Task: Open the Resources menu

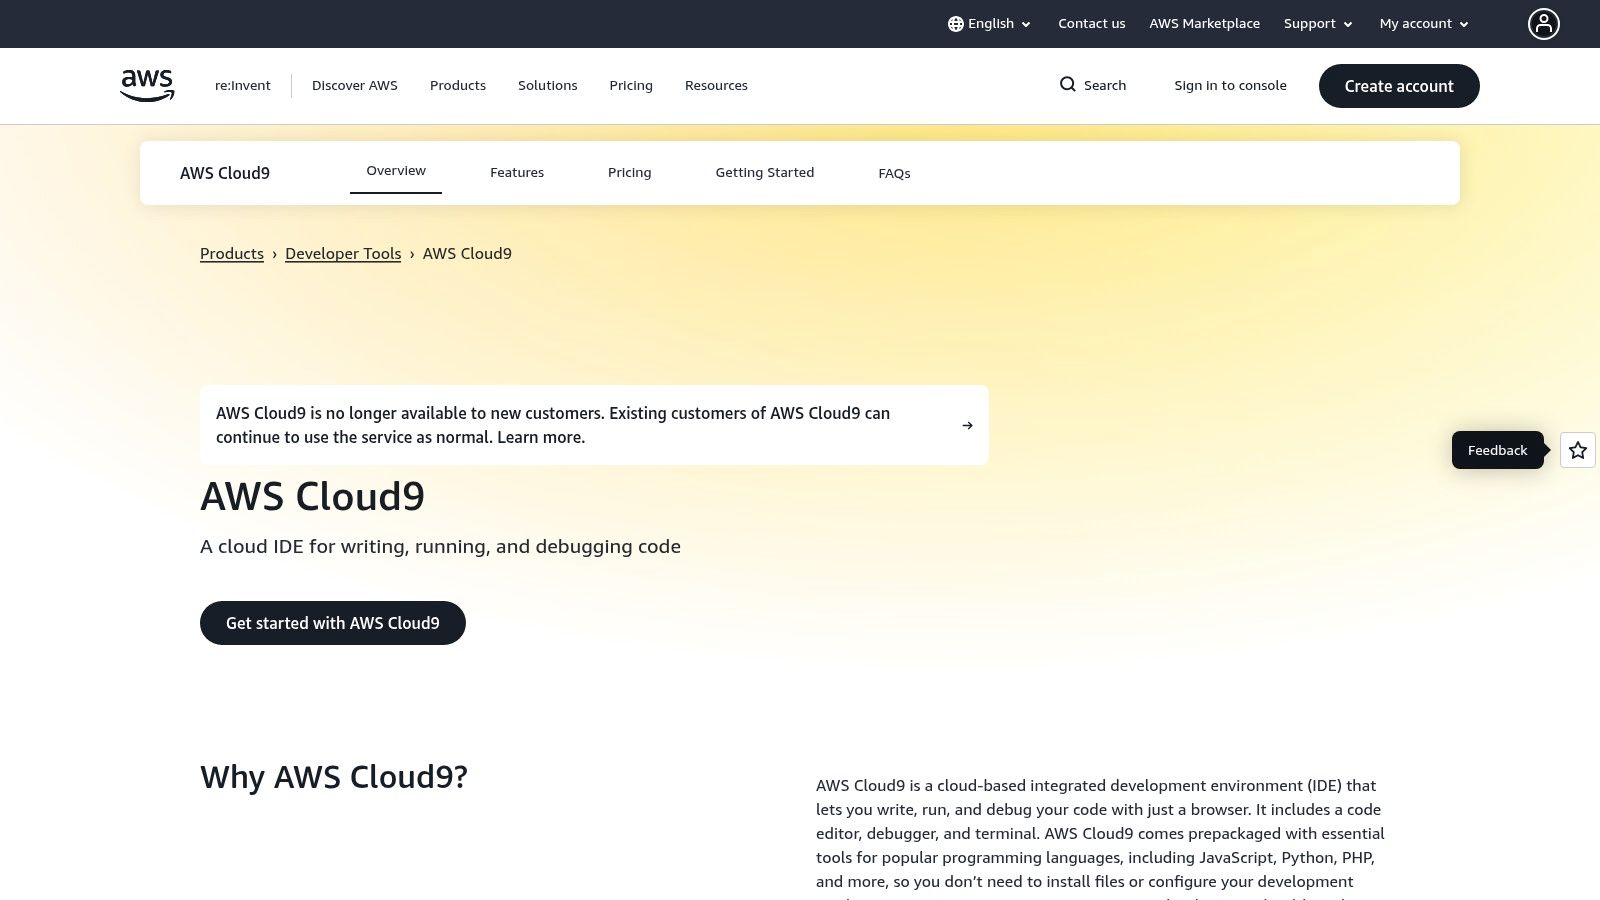Action: coord(716,85)
